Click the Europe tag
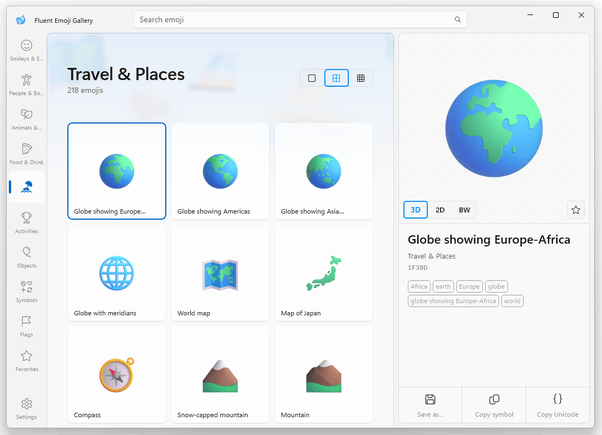The image size is (602, 435). coord(469,286)
